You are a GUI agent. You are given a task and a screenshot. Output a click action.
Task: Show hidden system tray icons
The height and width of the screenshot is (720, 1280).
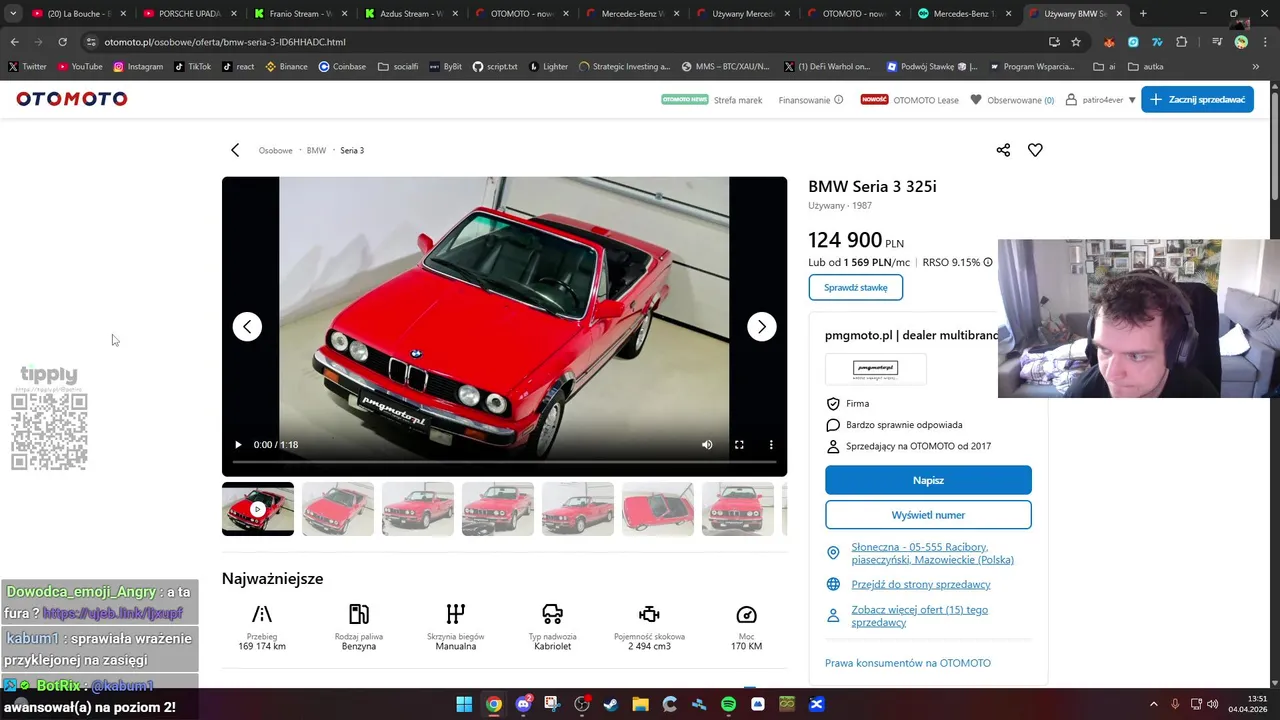[x=1153, y=704]
